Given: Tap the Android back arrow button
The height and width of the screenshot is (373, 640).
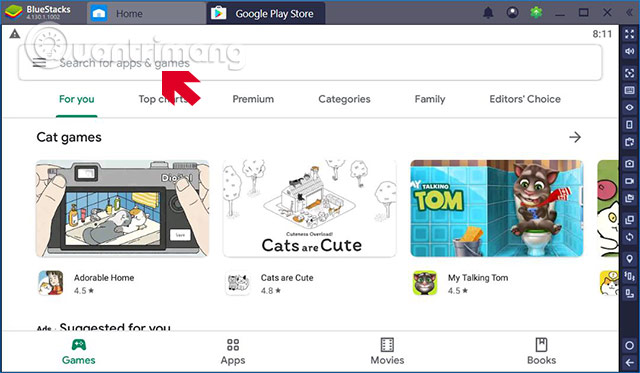Looking at the screenshot, I should coord(629,362).
